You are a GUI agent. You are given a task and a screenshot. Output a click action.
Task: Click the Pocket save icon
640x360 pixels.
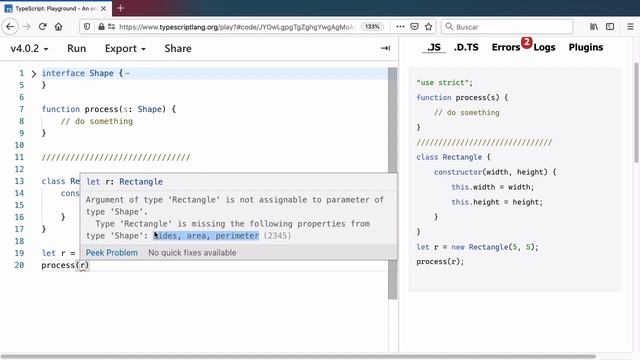414,27
